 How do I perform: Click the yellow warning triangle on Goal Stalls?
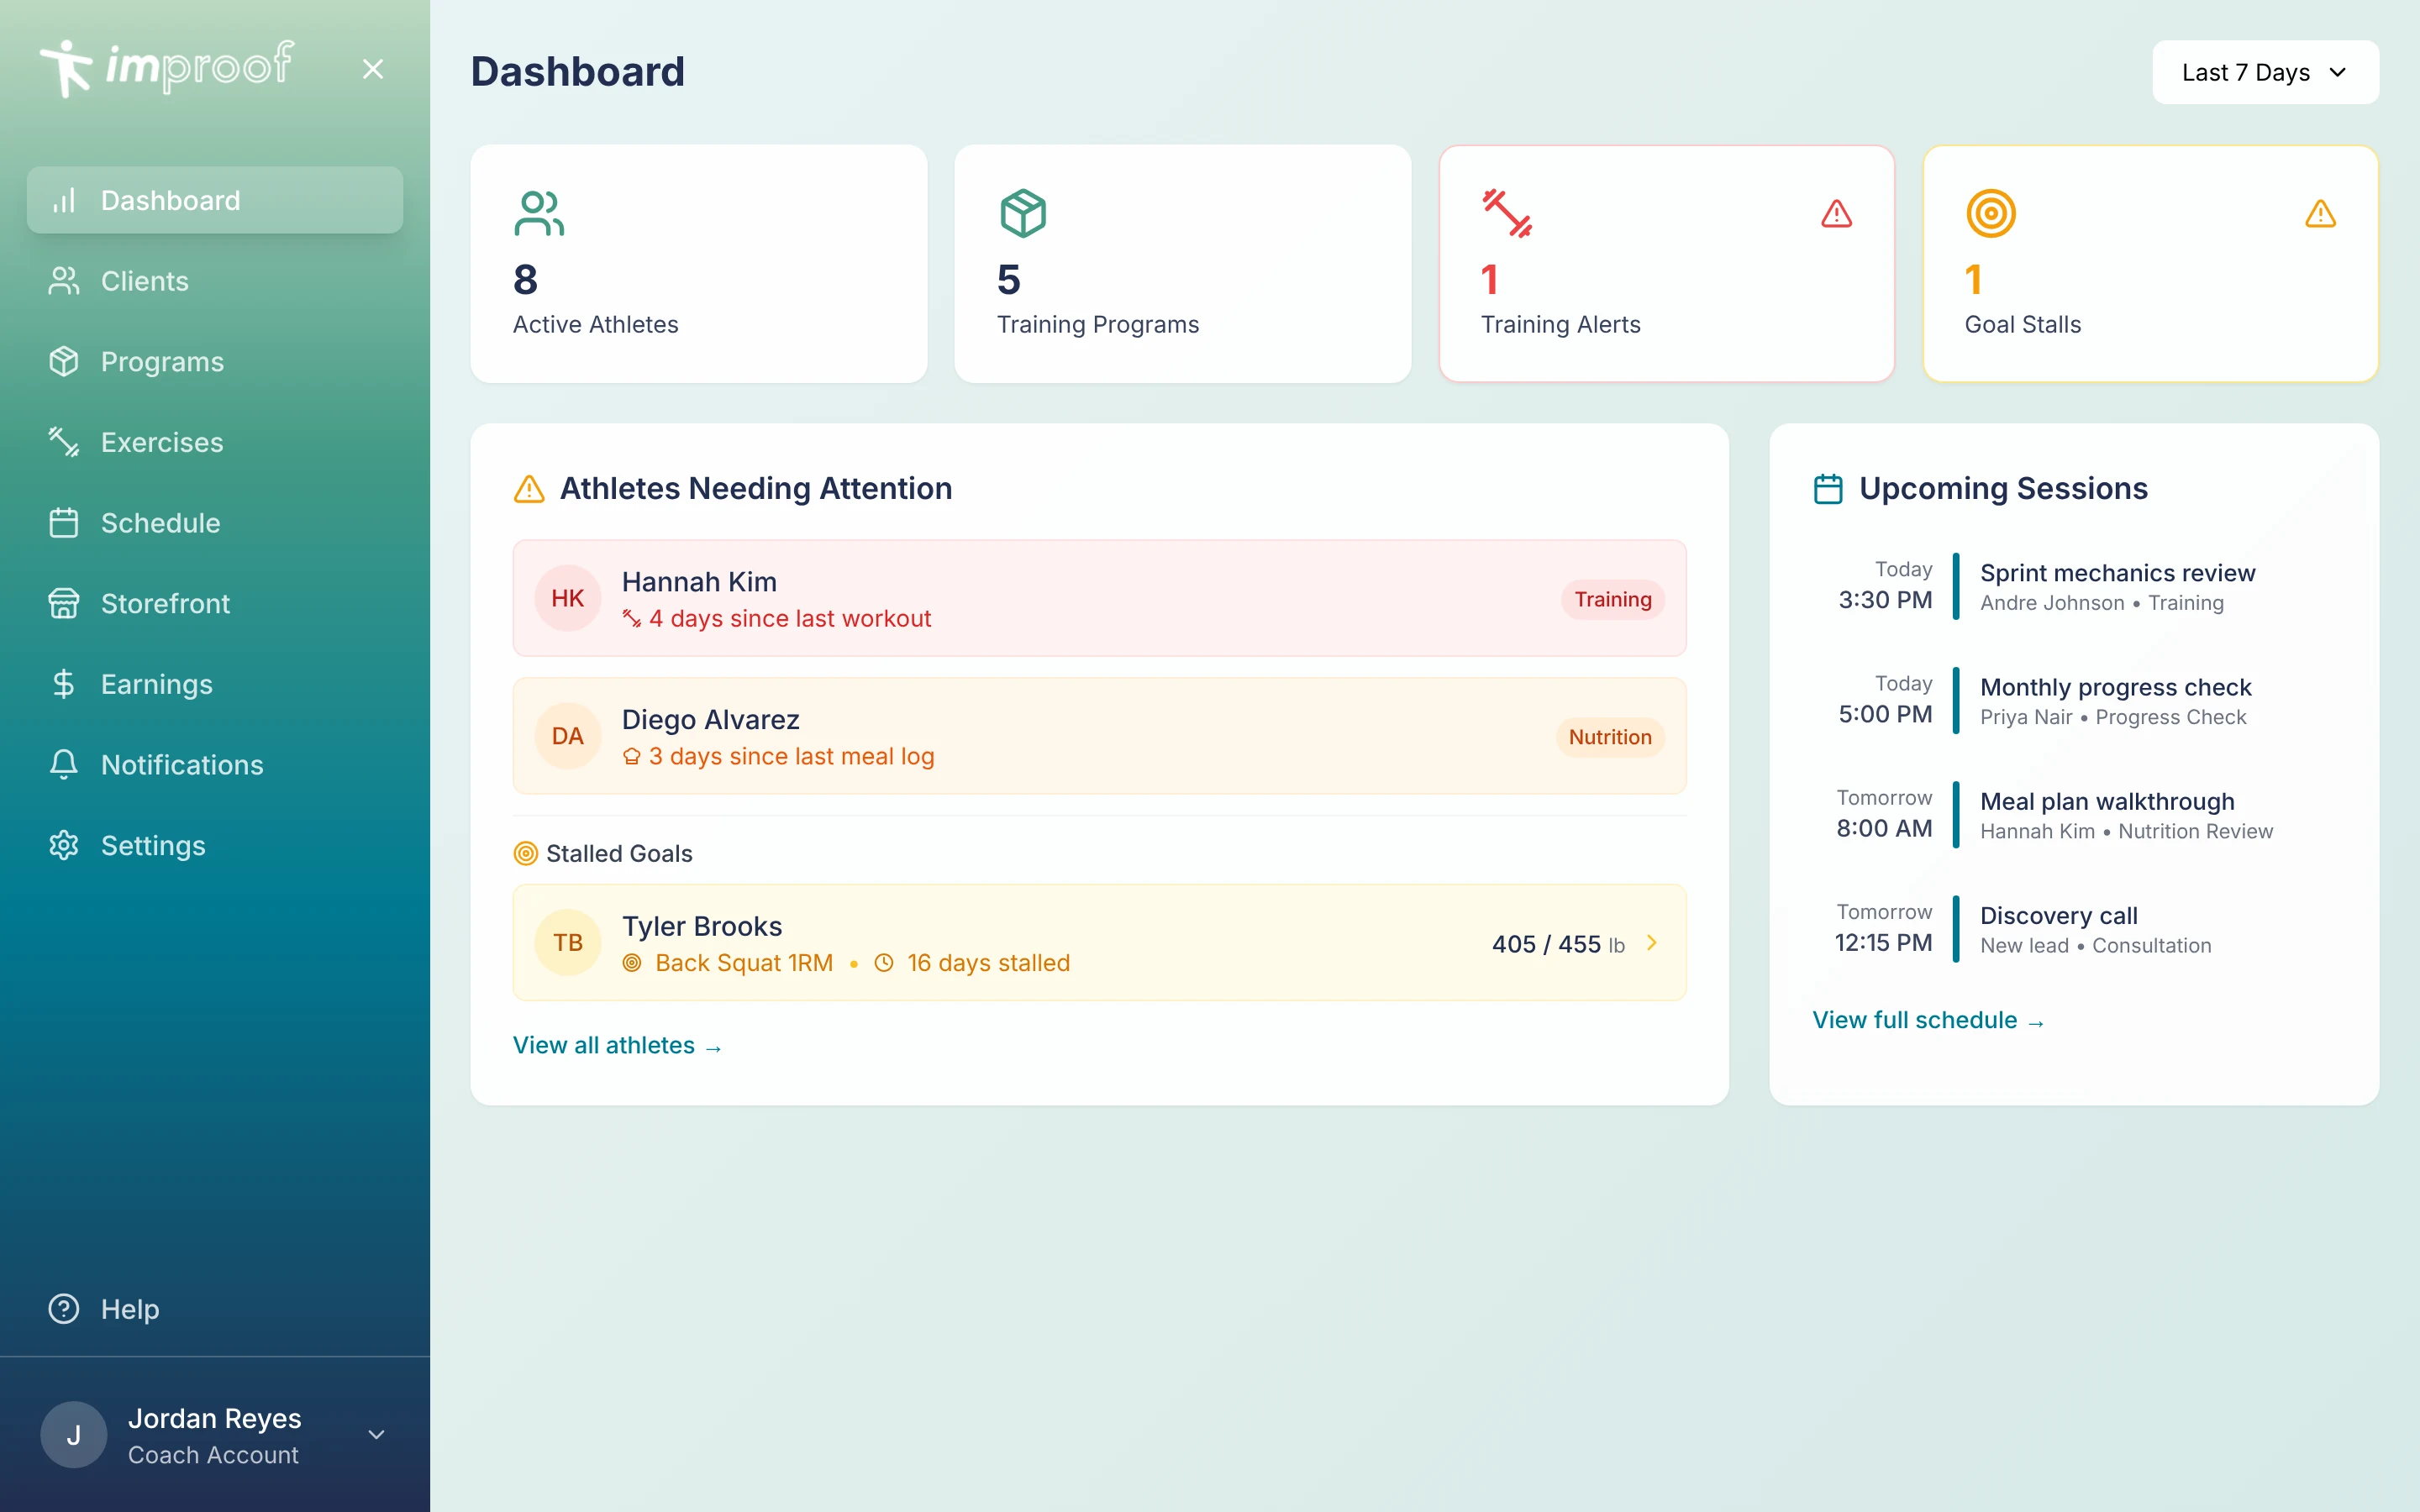click(2320, 214)
